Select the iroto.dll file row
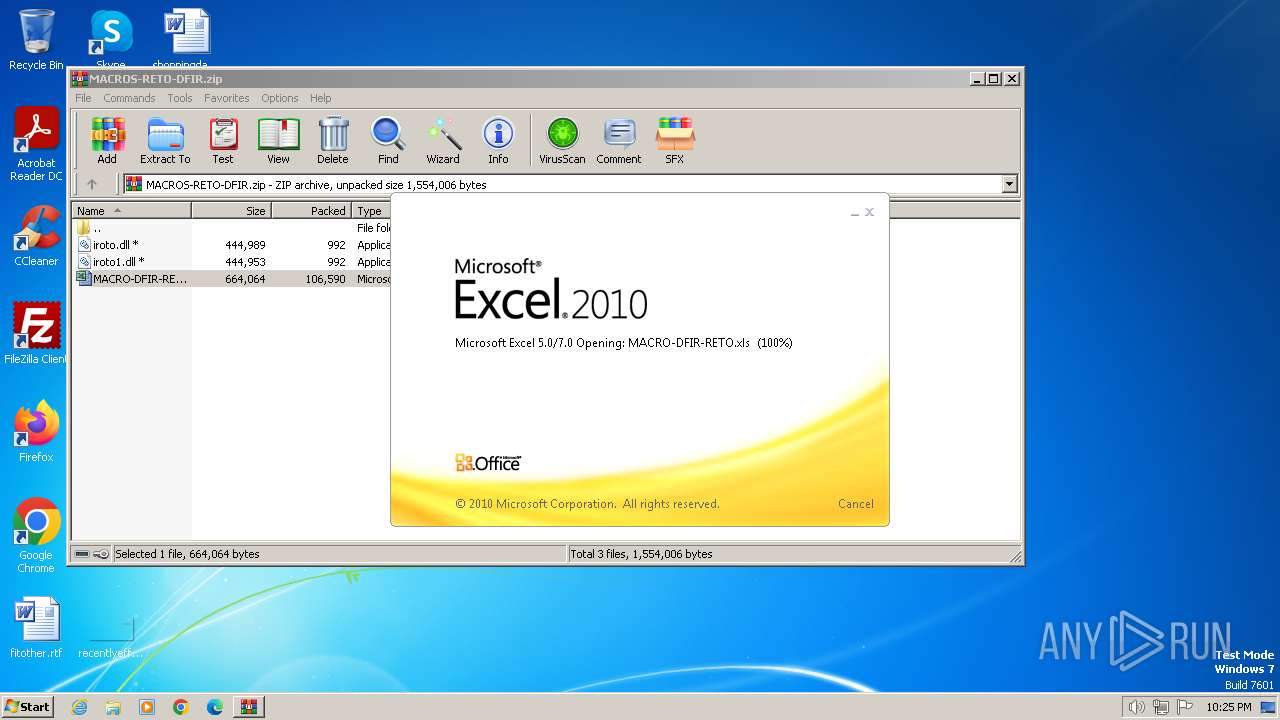 (232, 245)
